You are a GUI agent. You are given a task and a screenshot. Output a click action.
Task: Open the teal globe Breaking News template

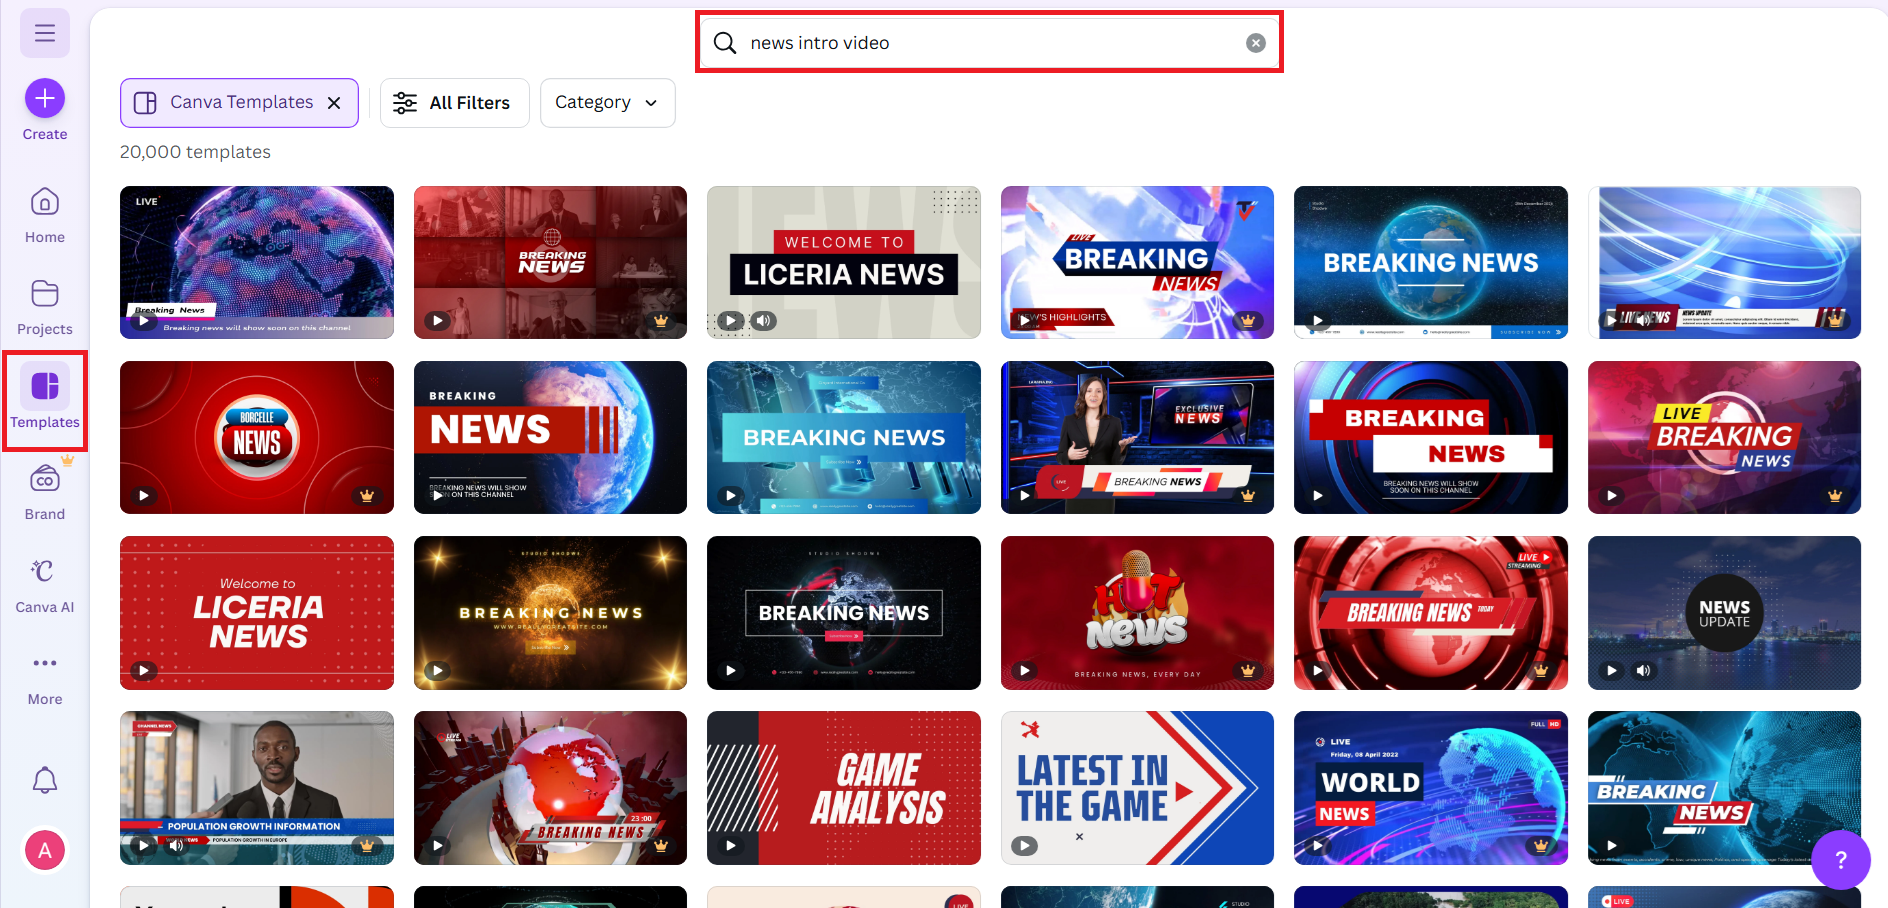[1724, 788]
